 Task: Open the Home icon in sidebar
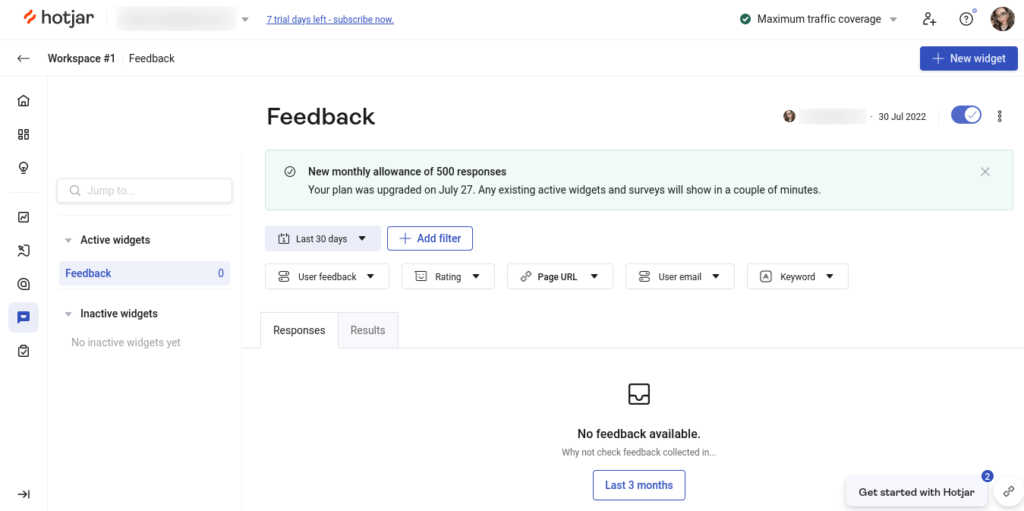[x=23, y=100]
